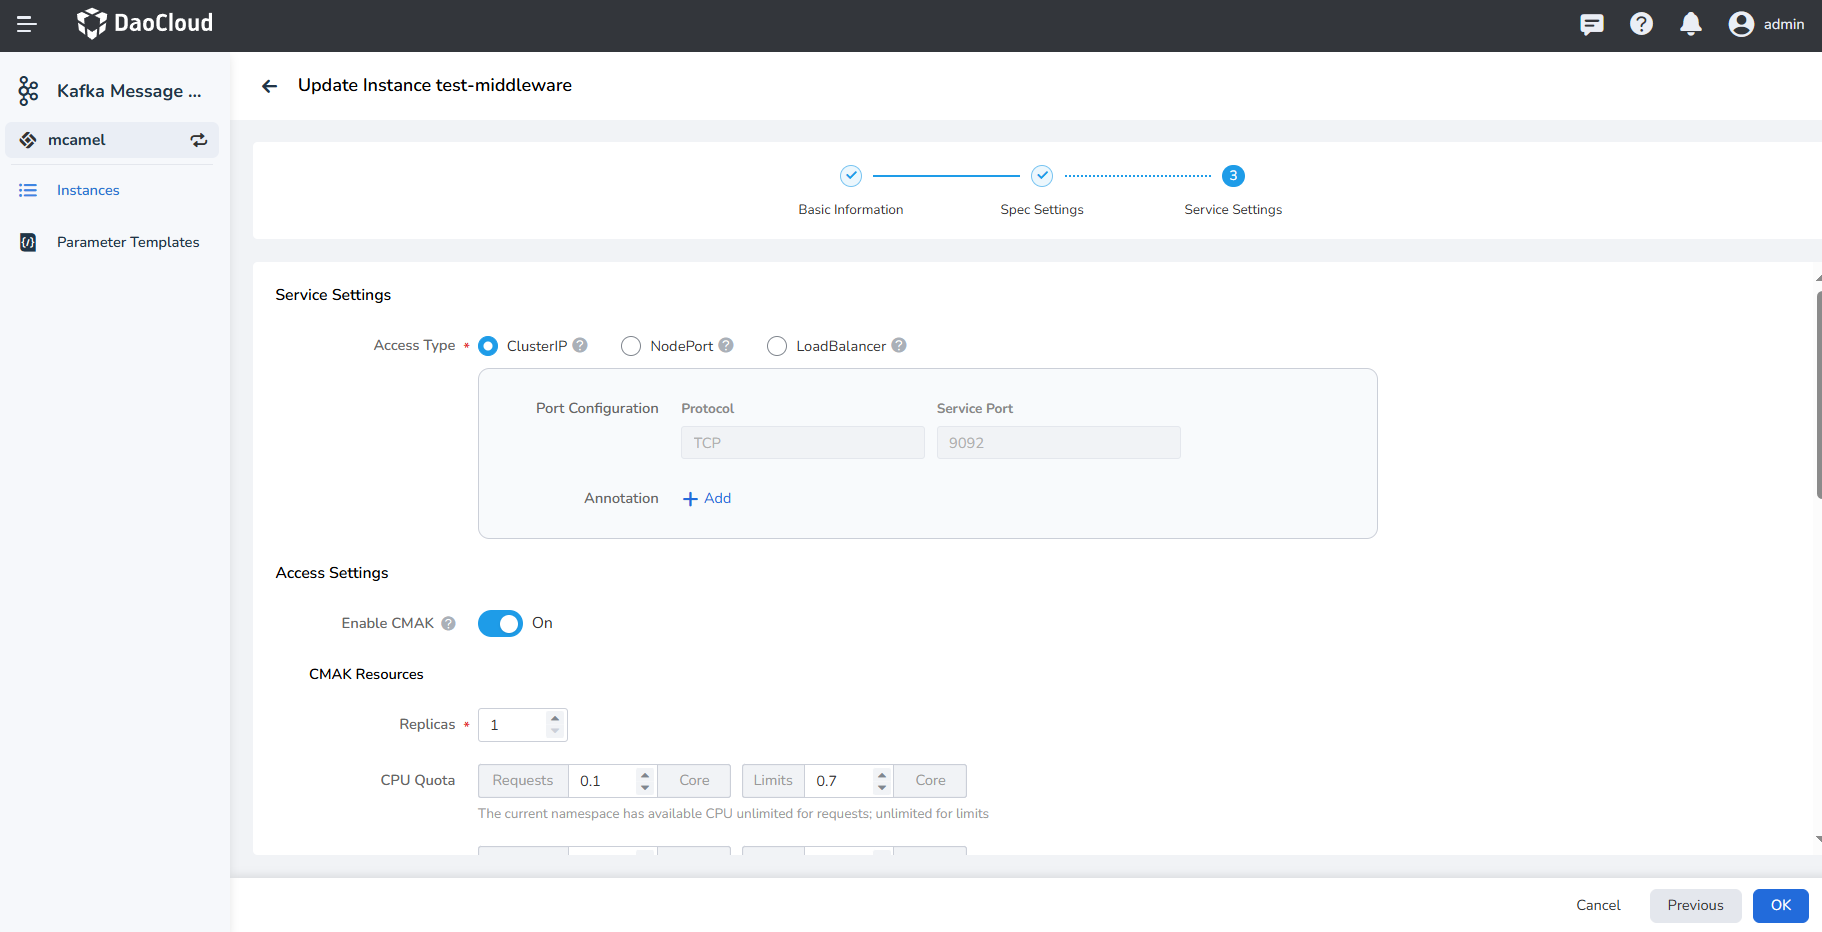Select the NodePort radio button
The height and width of the screenshot is (932, 1822).
point(631,346)
